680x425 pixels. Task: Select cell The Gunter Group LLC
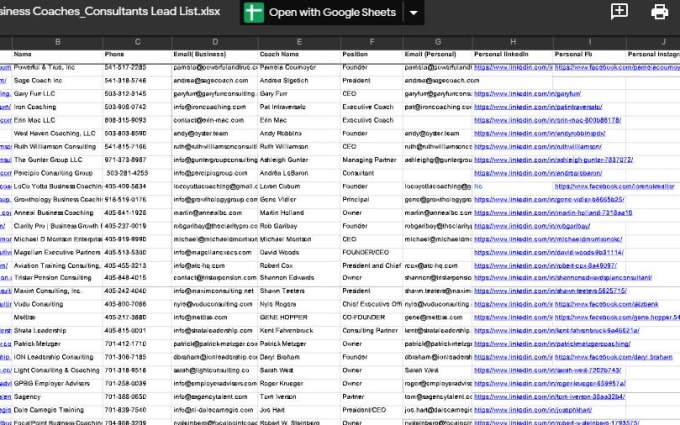coord(58,160)
